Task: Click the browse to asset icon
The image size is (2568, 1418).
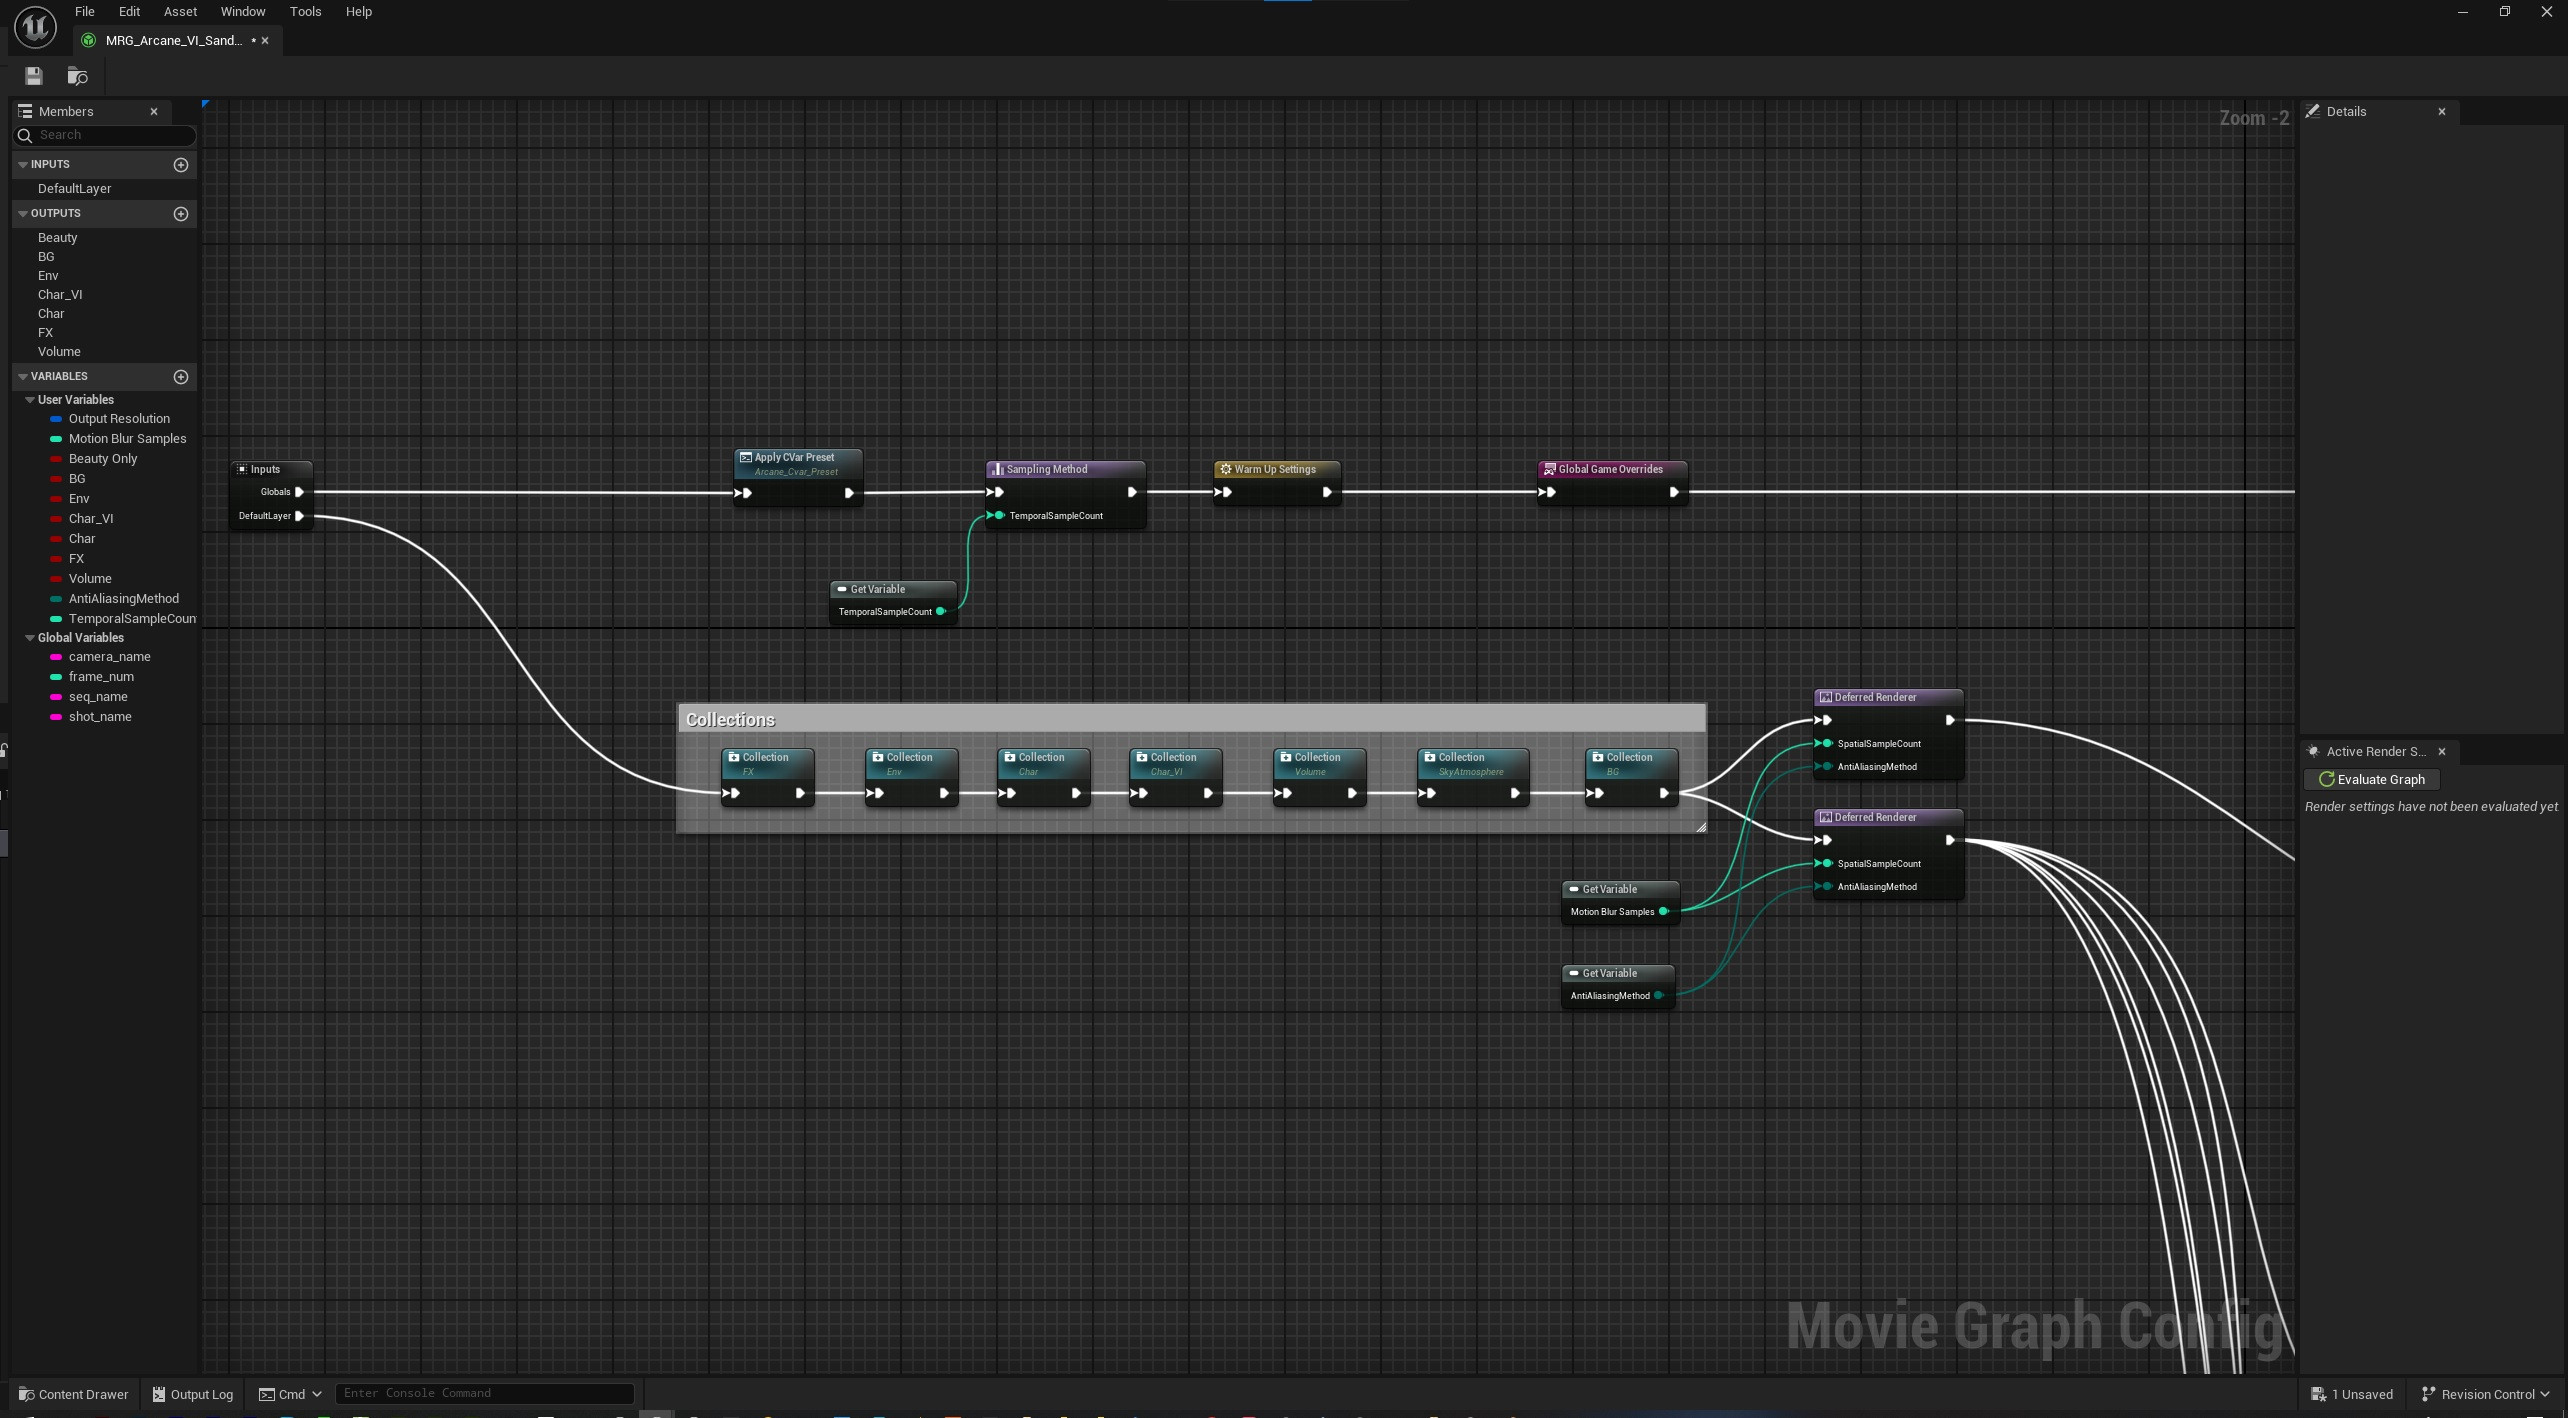Action: (77, 76)
